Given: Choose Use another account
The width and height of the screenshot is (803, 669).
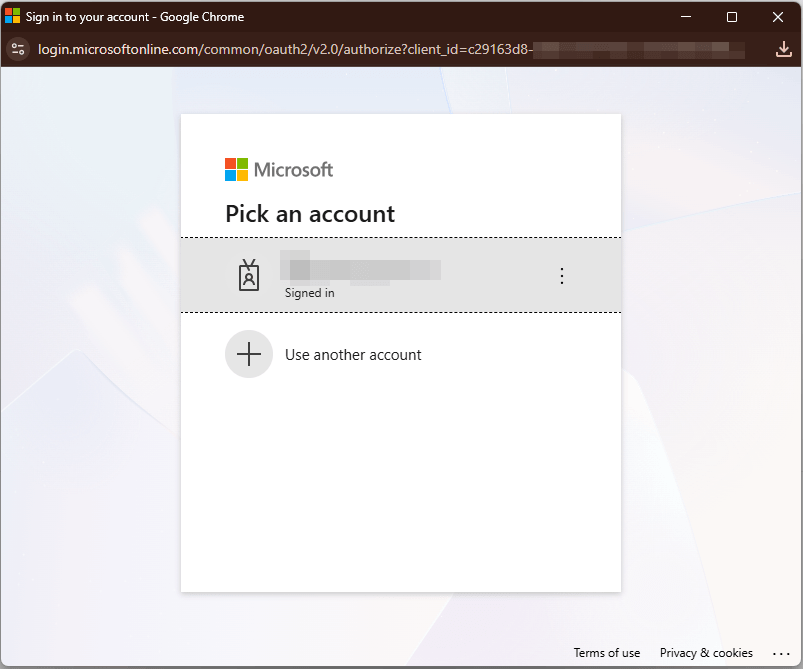Looking at the screenshot, I should point(353,354).
